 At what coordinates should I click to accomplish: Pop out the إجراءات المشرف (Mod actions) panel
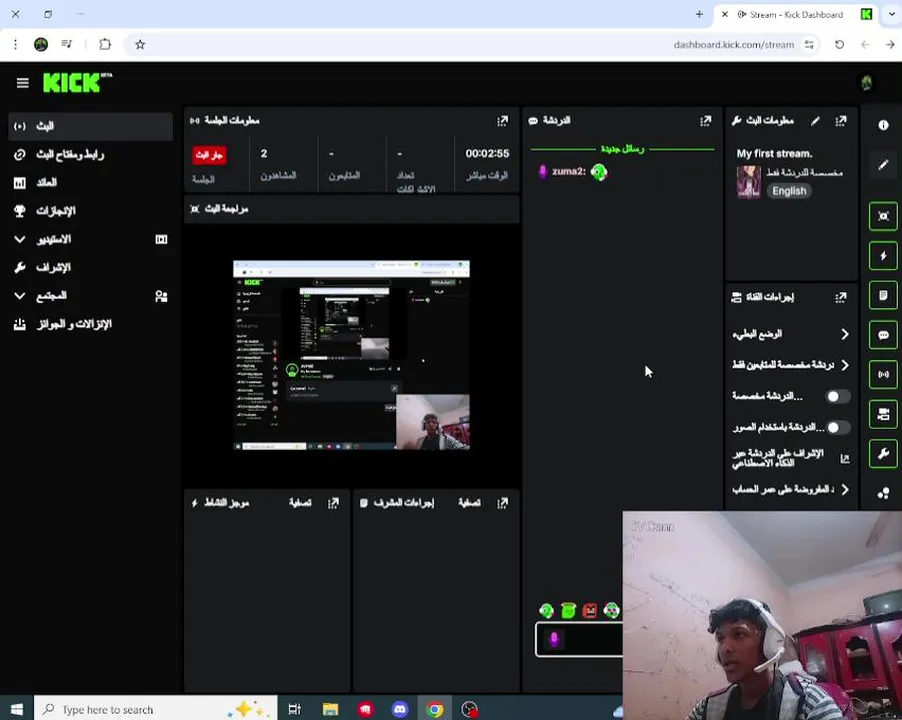point(502,503)
